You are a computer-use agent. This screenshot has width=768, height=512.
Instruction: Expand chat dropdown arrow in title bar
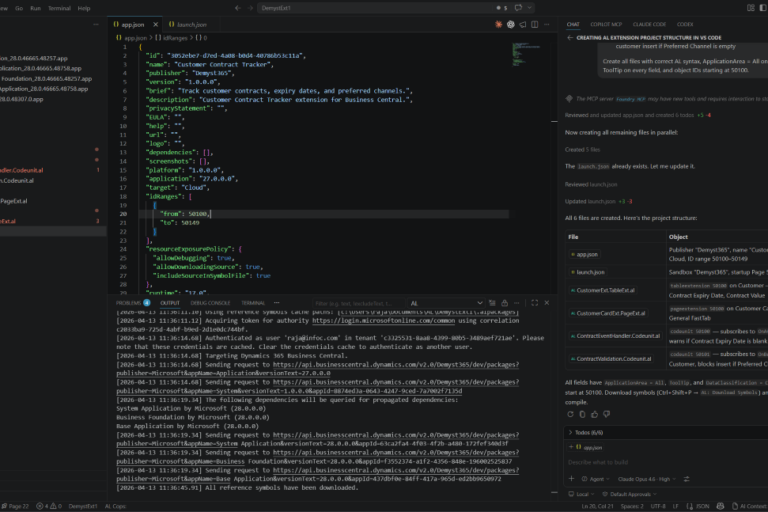click(529, 8)
